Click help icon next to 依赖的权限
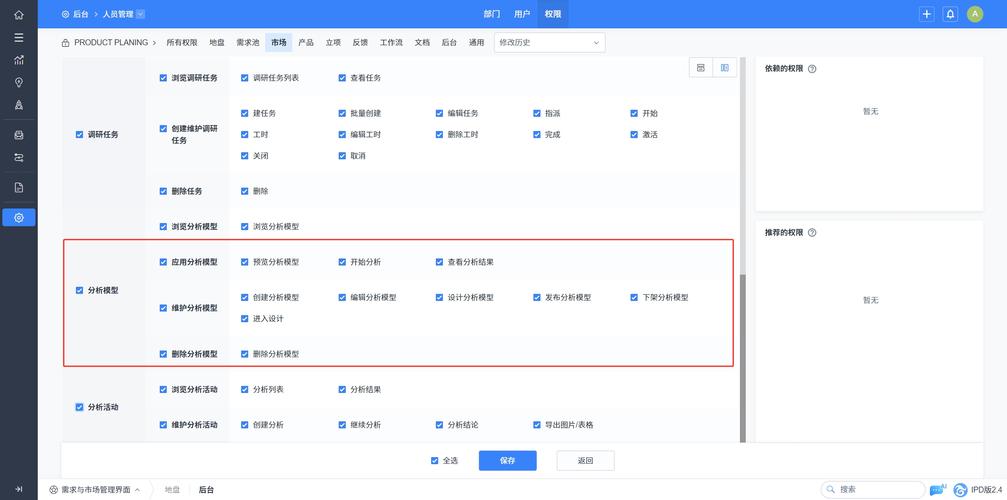Screen dimensions: 1007x500 click(x=812, y=69)
